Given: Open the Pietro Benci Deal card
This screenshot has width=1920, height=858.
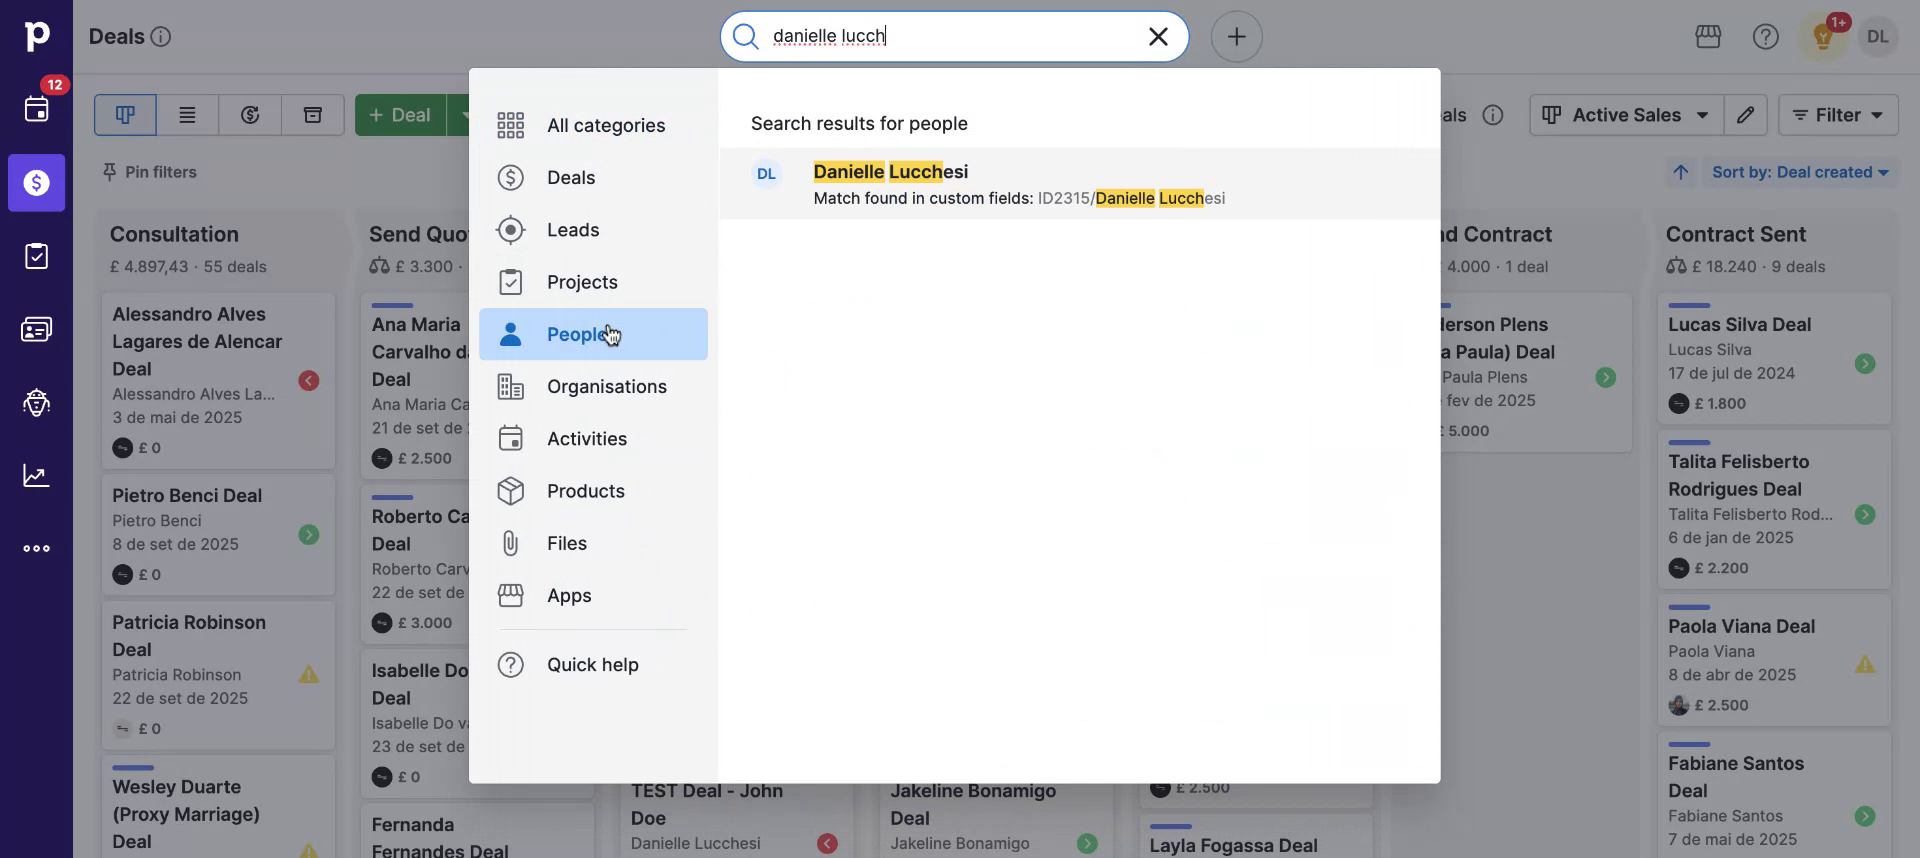Looking at the screenshot, I should coord(218,535).
